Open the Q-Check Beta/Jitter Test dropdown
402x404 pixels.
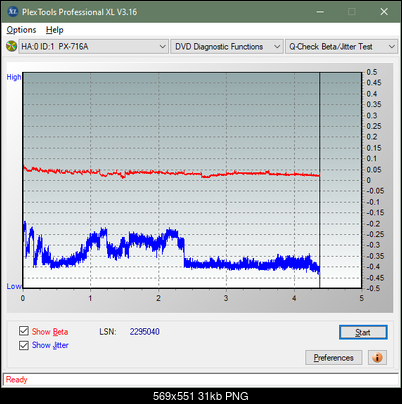[x=342, y=47]
